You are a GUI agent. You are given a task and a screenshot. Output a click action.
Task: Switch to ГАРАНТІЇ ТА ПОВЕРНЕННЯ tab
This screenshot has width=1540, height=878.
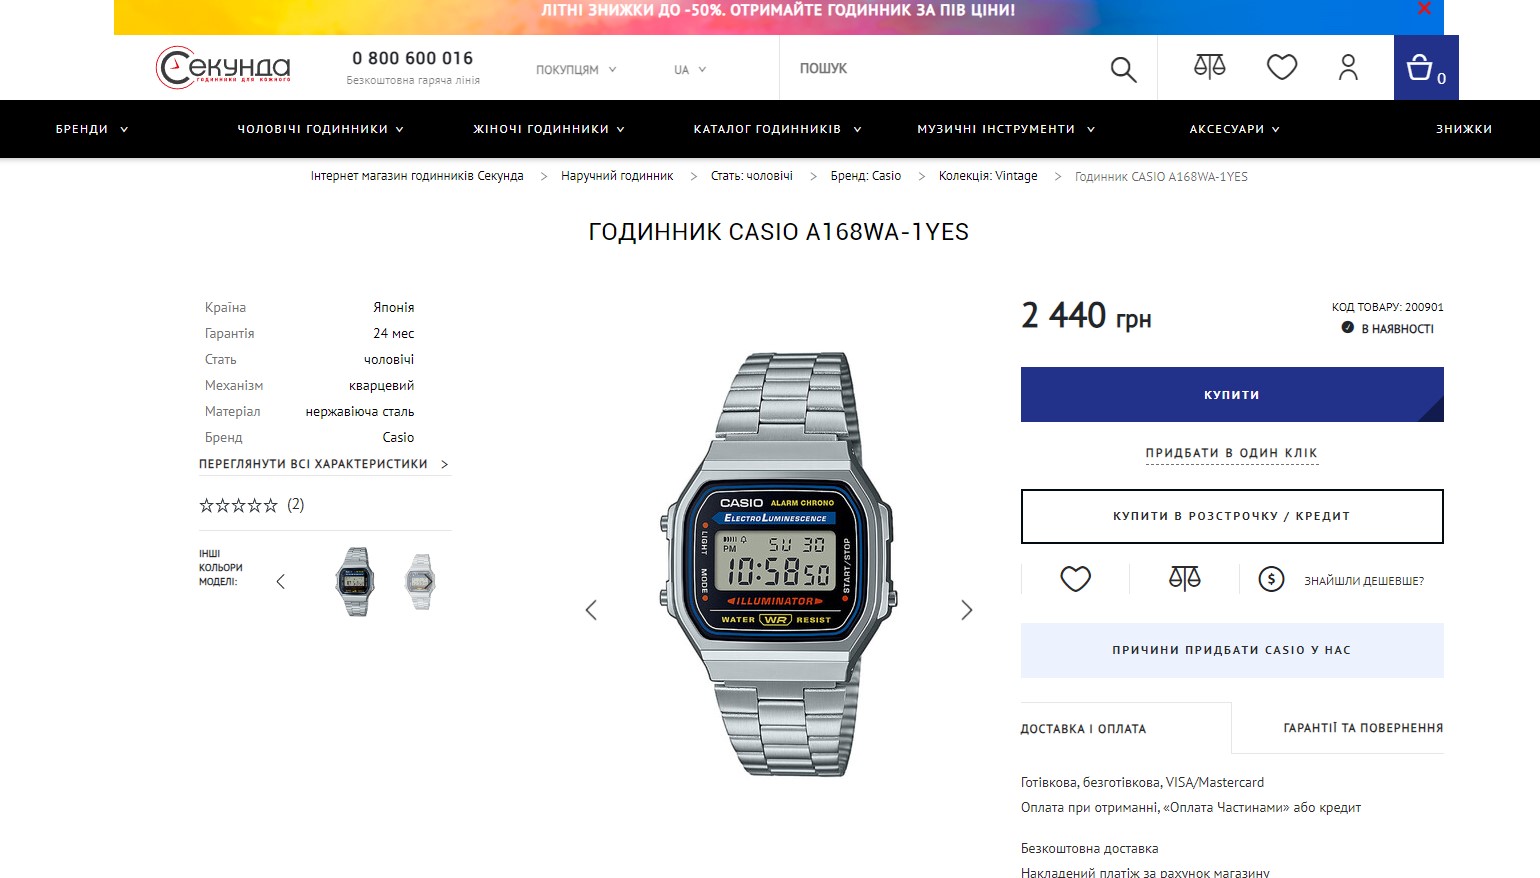pyautogui.click(x=1363, y=728)
